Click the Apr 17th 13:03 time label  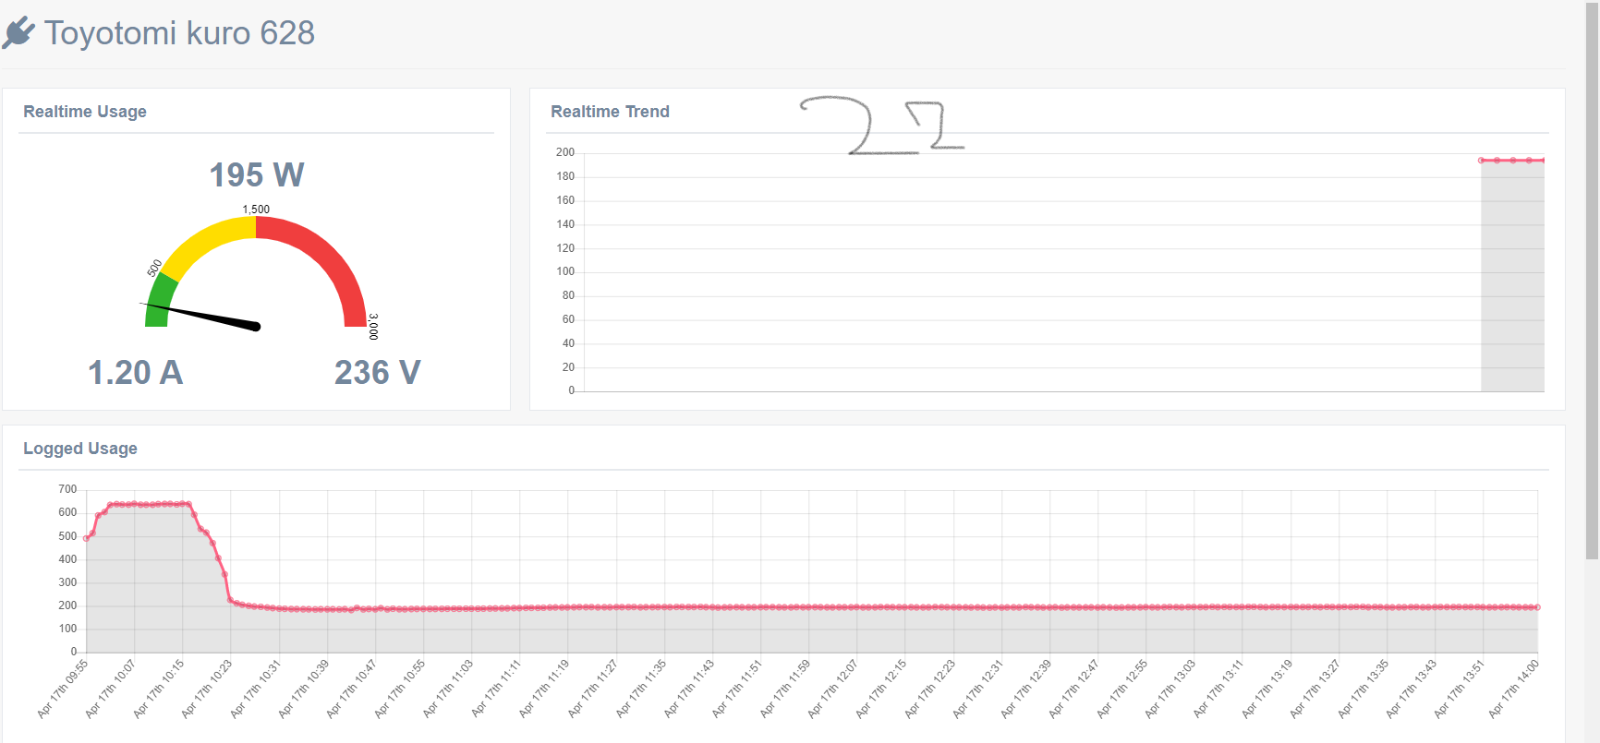1170,688
